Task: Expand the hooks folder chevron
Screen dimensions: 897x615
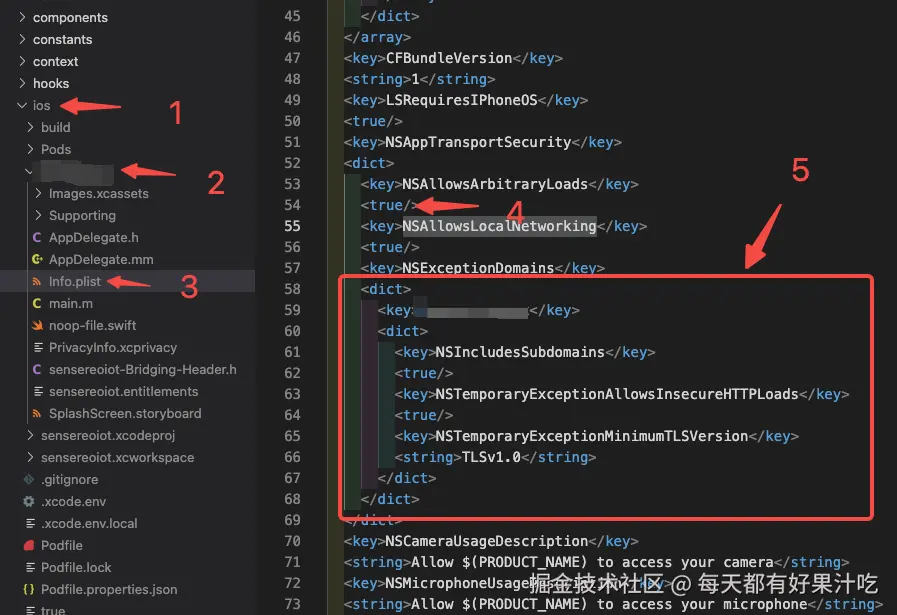Action: pos(22,83)
